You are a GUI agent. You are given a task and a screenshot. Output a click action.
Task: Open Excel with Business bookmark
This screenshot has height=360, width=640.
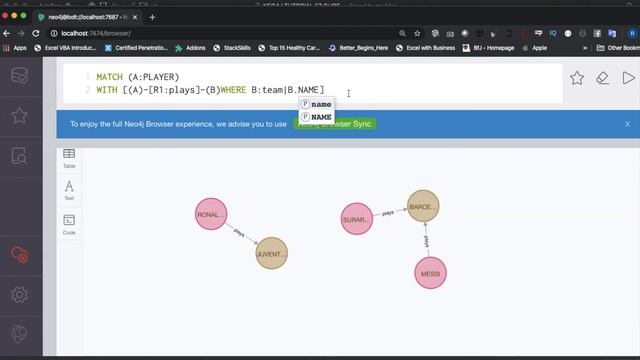click(425, 48)
